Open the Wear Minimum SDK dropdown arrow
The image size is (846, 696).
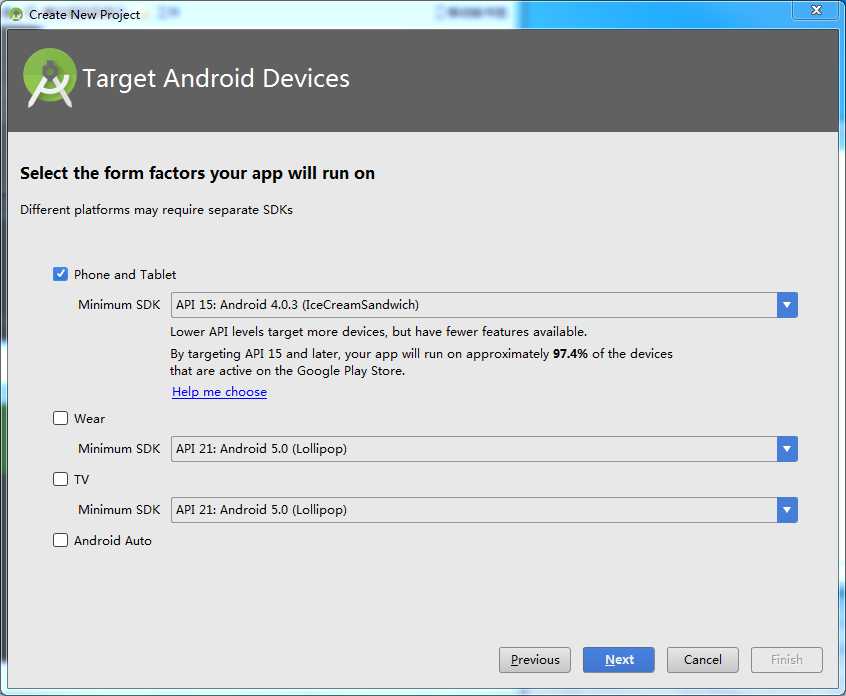pos(787,449)
